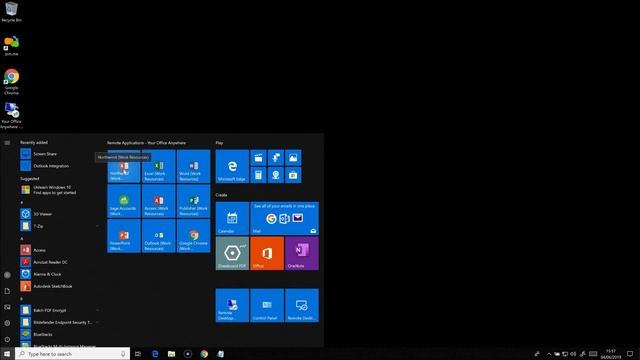
Task: Select the Create tile group heading
Action: (x=222, y=195)
